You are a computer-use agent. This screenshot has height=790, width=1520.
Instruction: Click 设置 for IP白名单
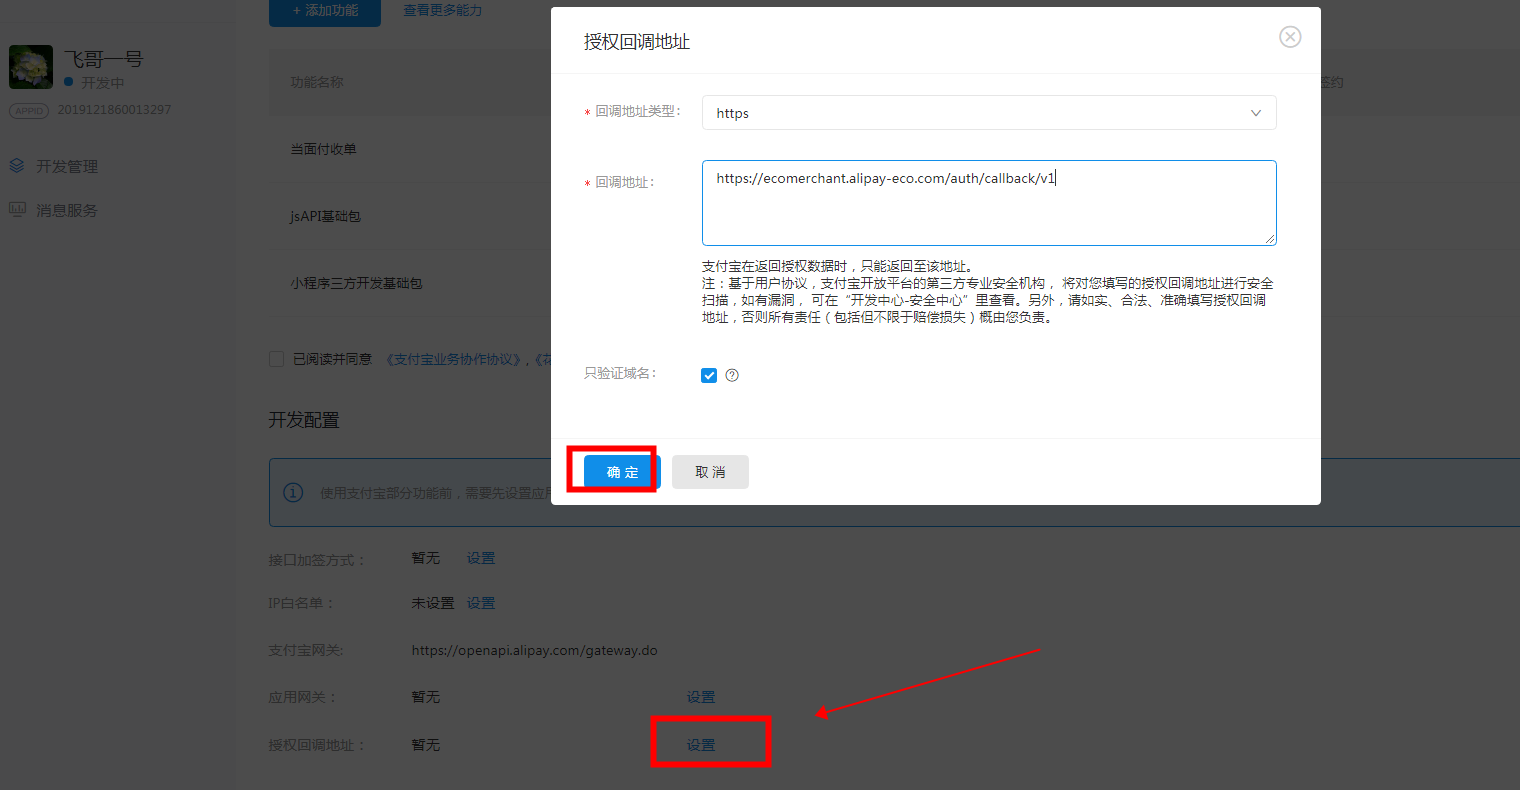(481, 603)
